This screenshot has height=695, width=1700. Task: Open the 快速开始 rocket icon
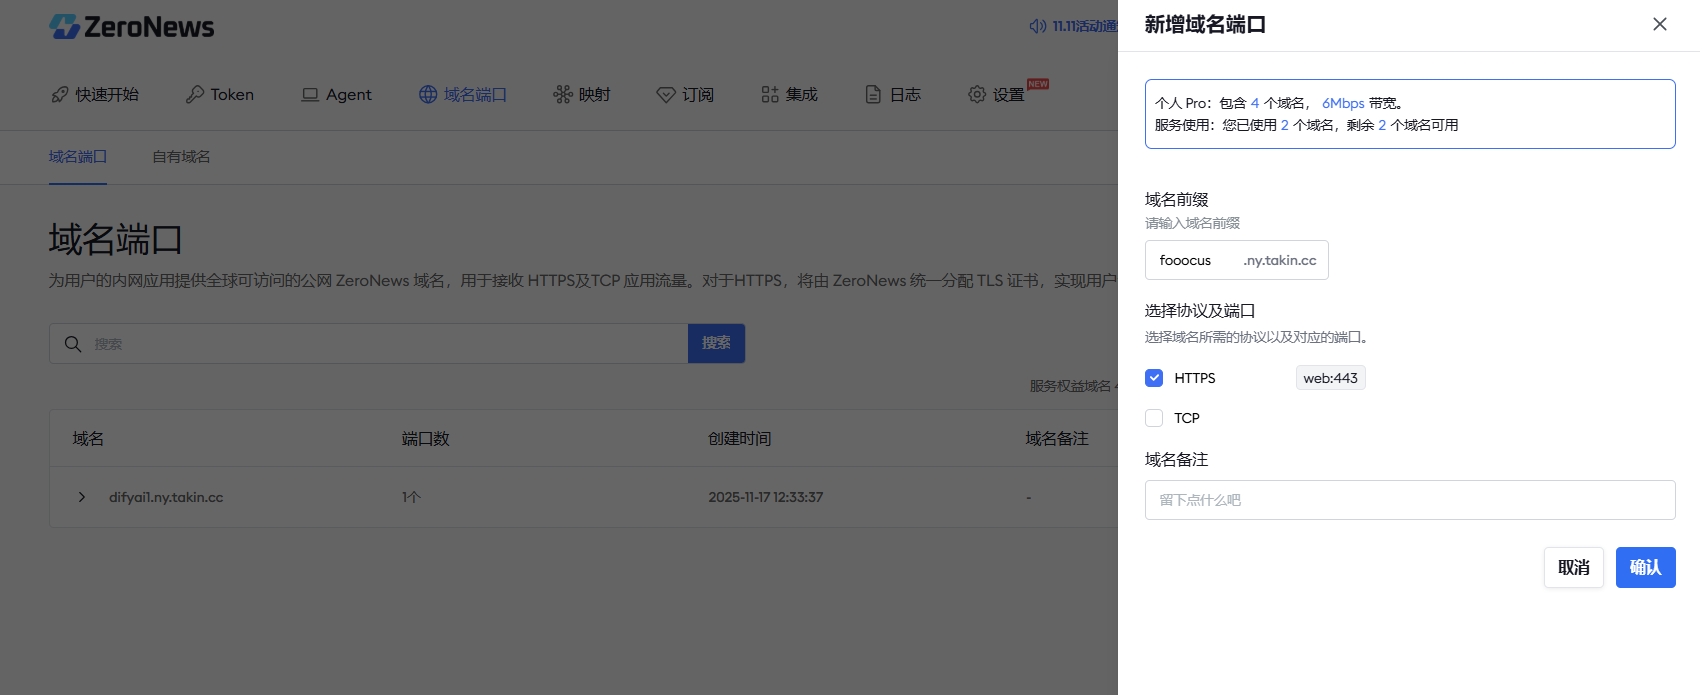pyautogui.click(x=60, y=94)
